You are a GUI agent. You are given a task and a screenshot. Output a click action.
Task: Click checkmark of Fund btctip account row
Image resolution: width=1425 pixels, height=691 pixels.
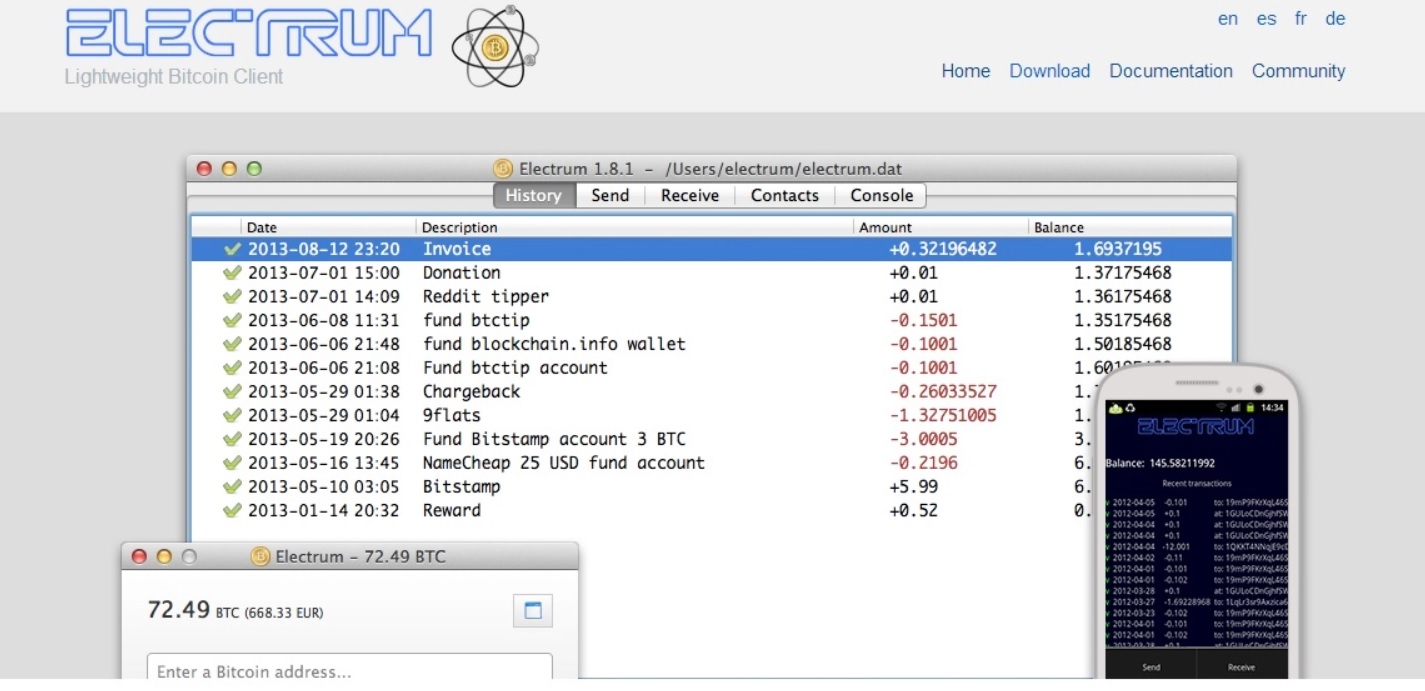click(x=233, y=368)
